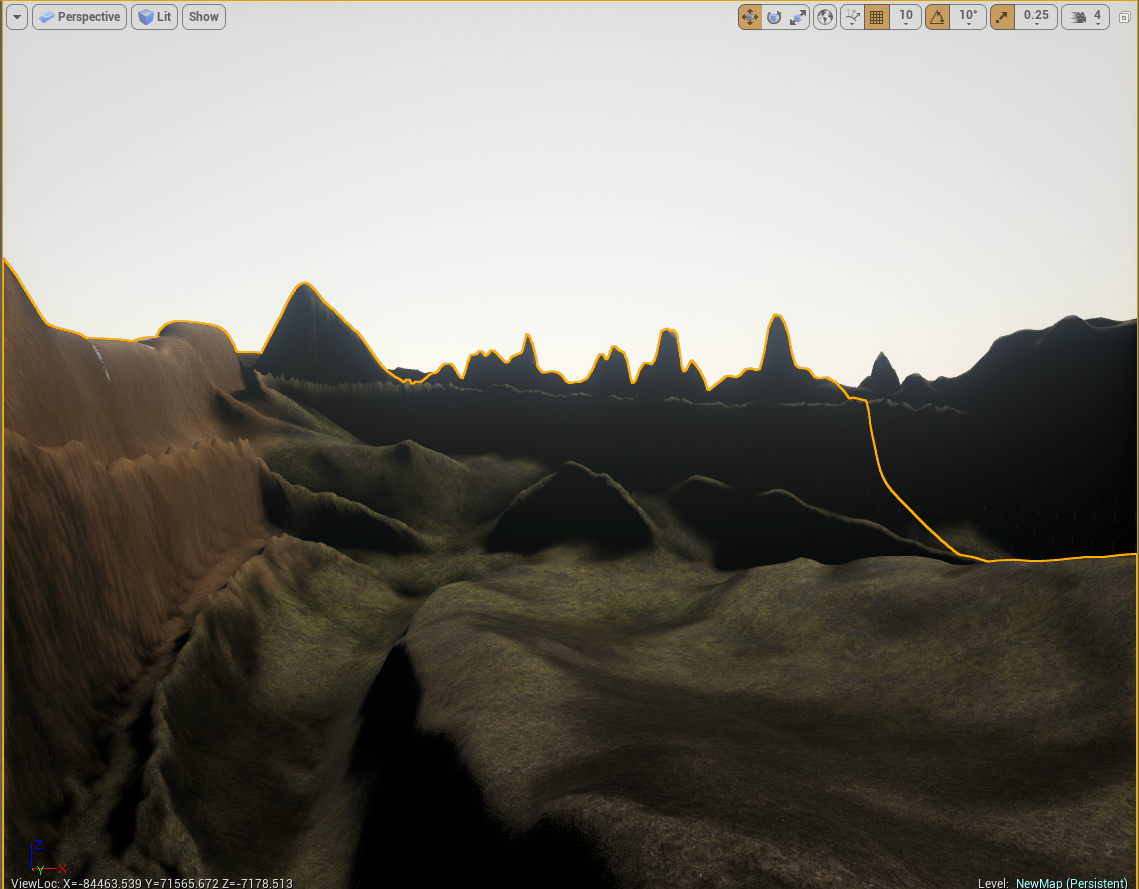The height and width of the screenshot is (889, 1139).
Task: Open grid snap size value 10 dropdown
Action: point(906,17)
